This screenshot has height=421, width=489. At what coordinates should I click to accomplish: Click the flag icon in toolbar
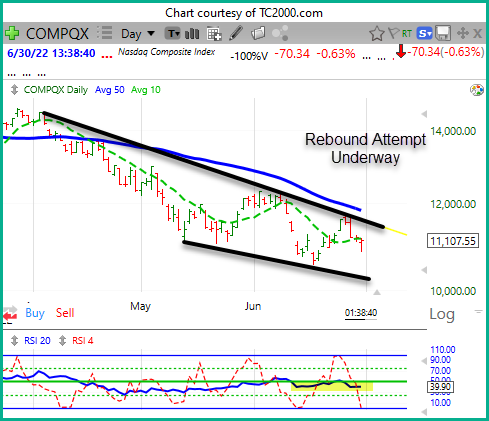click(393, 33)
